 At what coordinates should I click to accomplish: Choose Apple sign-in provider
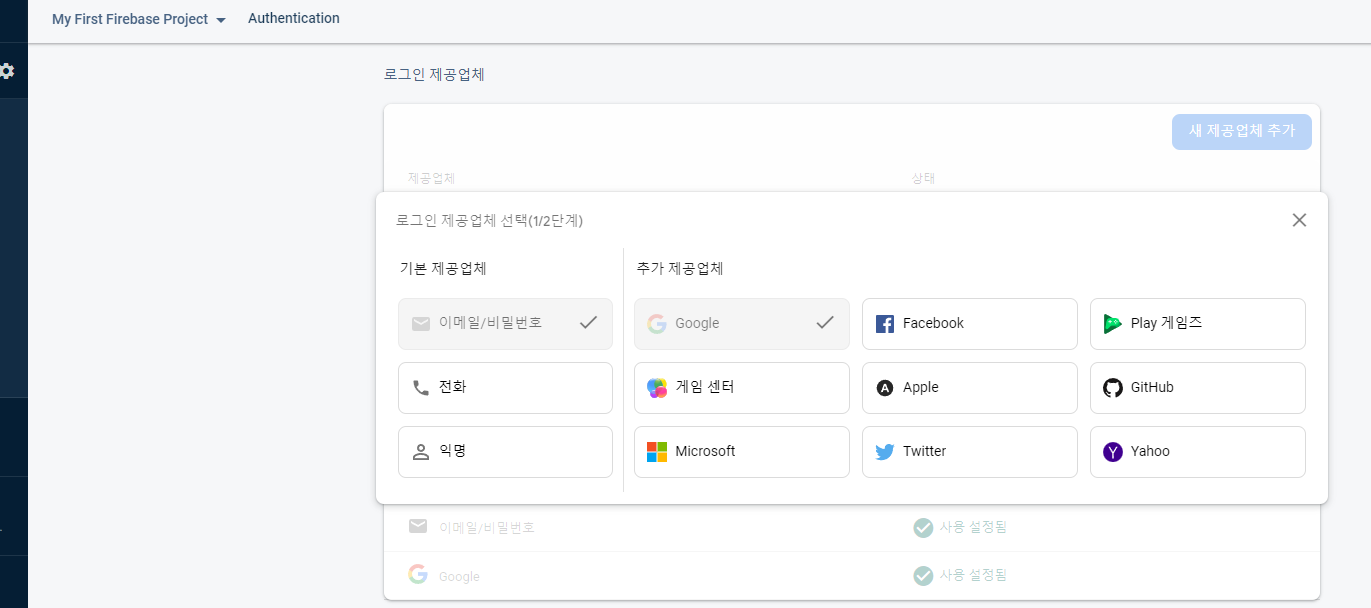click(970, 388)
